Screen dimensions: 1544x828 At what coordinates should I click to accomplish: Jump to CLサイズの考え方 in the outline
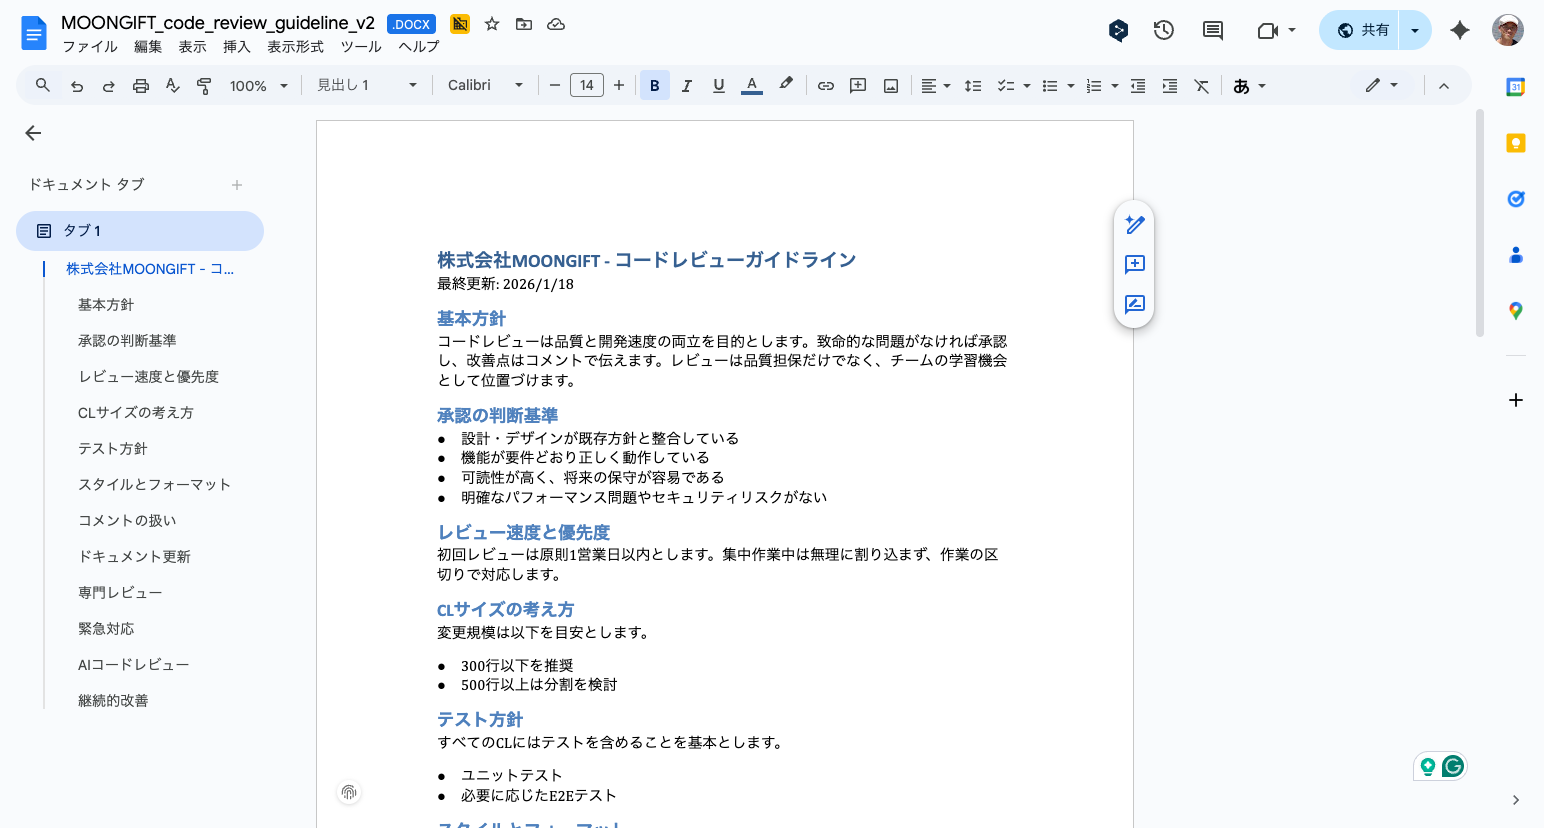coord(136,413)
